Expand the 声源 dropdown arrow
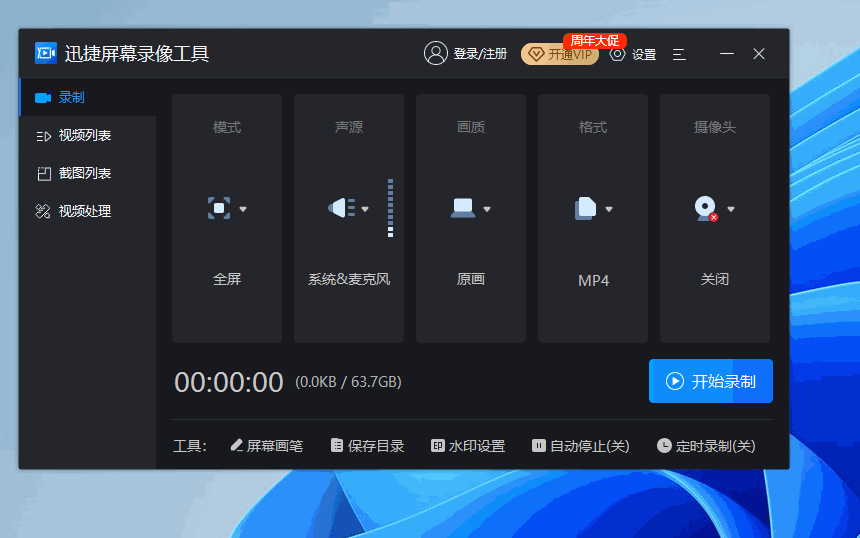The image size is (860, 538). [x=365, y=209]
